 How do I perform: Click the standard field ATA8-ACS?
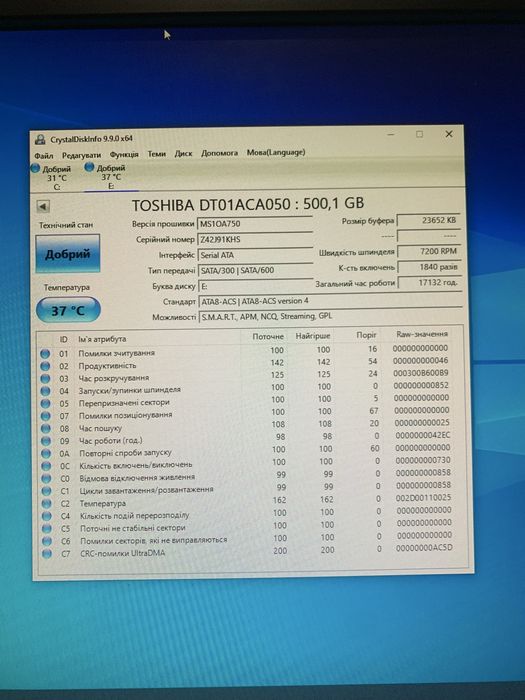pos(329,301)
